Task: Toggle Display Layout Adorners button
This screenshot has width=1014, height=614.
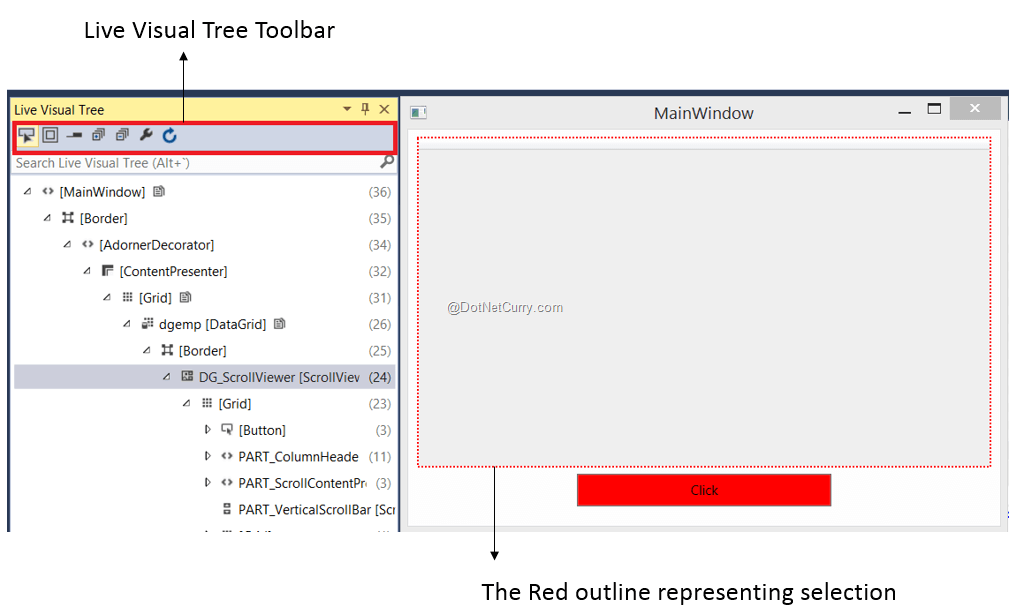Action: [50, 135]
